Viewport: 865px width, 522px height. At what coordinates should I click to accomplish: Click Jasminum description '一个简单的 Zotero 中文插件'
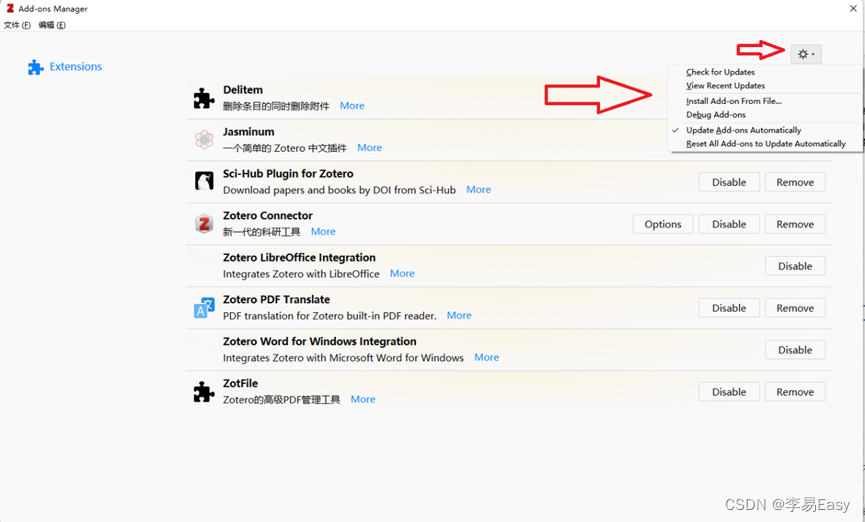(285, 148)
